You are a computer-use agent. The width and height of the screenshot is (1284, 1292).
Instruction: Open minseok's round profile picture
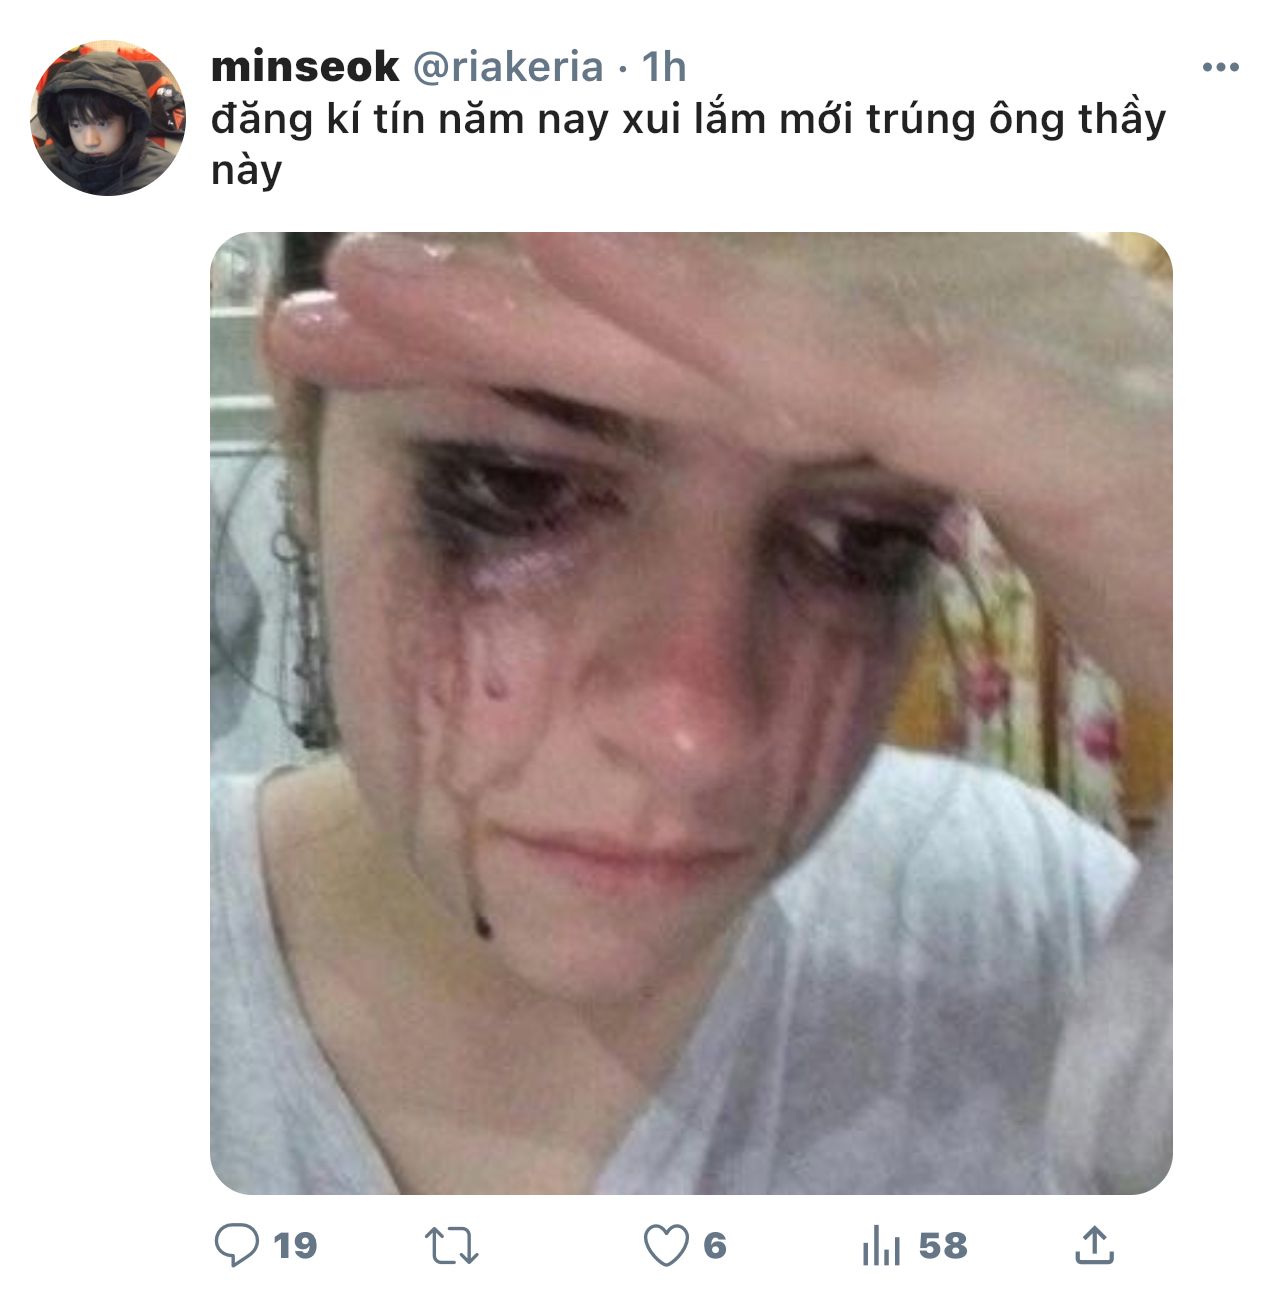109,118
